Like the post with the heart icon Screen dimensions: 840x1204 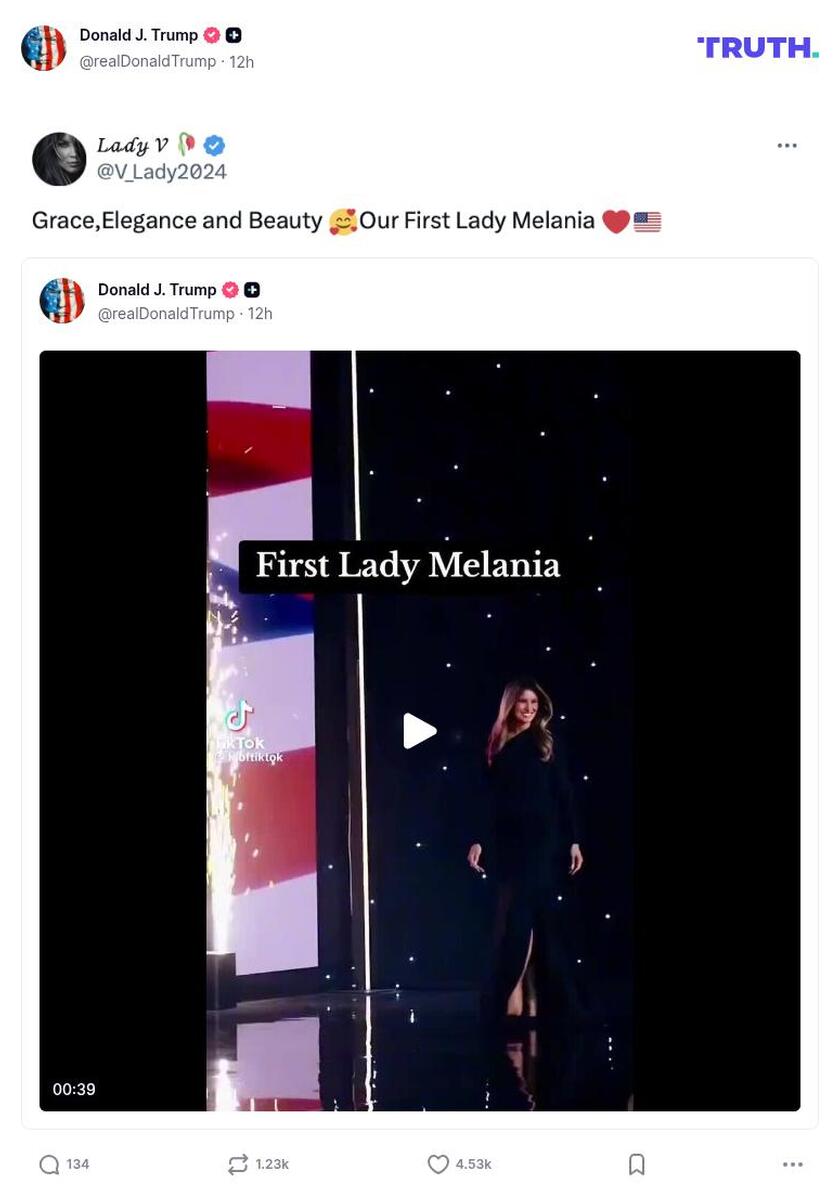(x=438, y=1164)
